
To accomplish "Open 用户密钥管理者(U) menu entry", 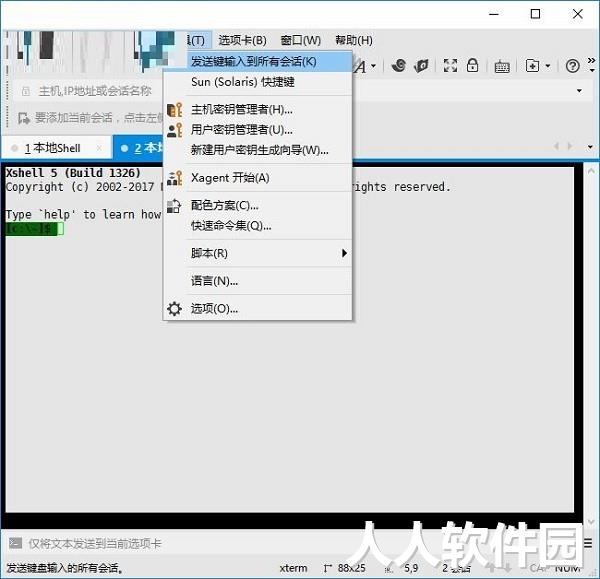I will (258, 130).
